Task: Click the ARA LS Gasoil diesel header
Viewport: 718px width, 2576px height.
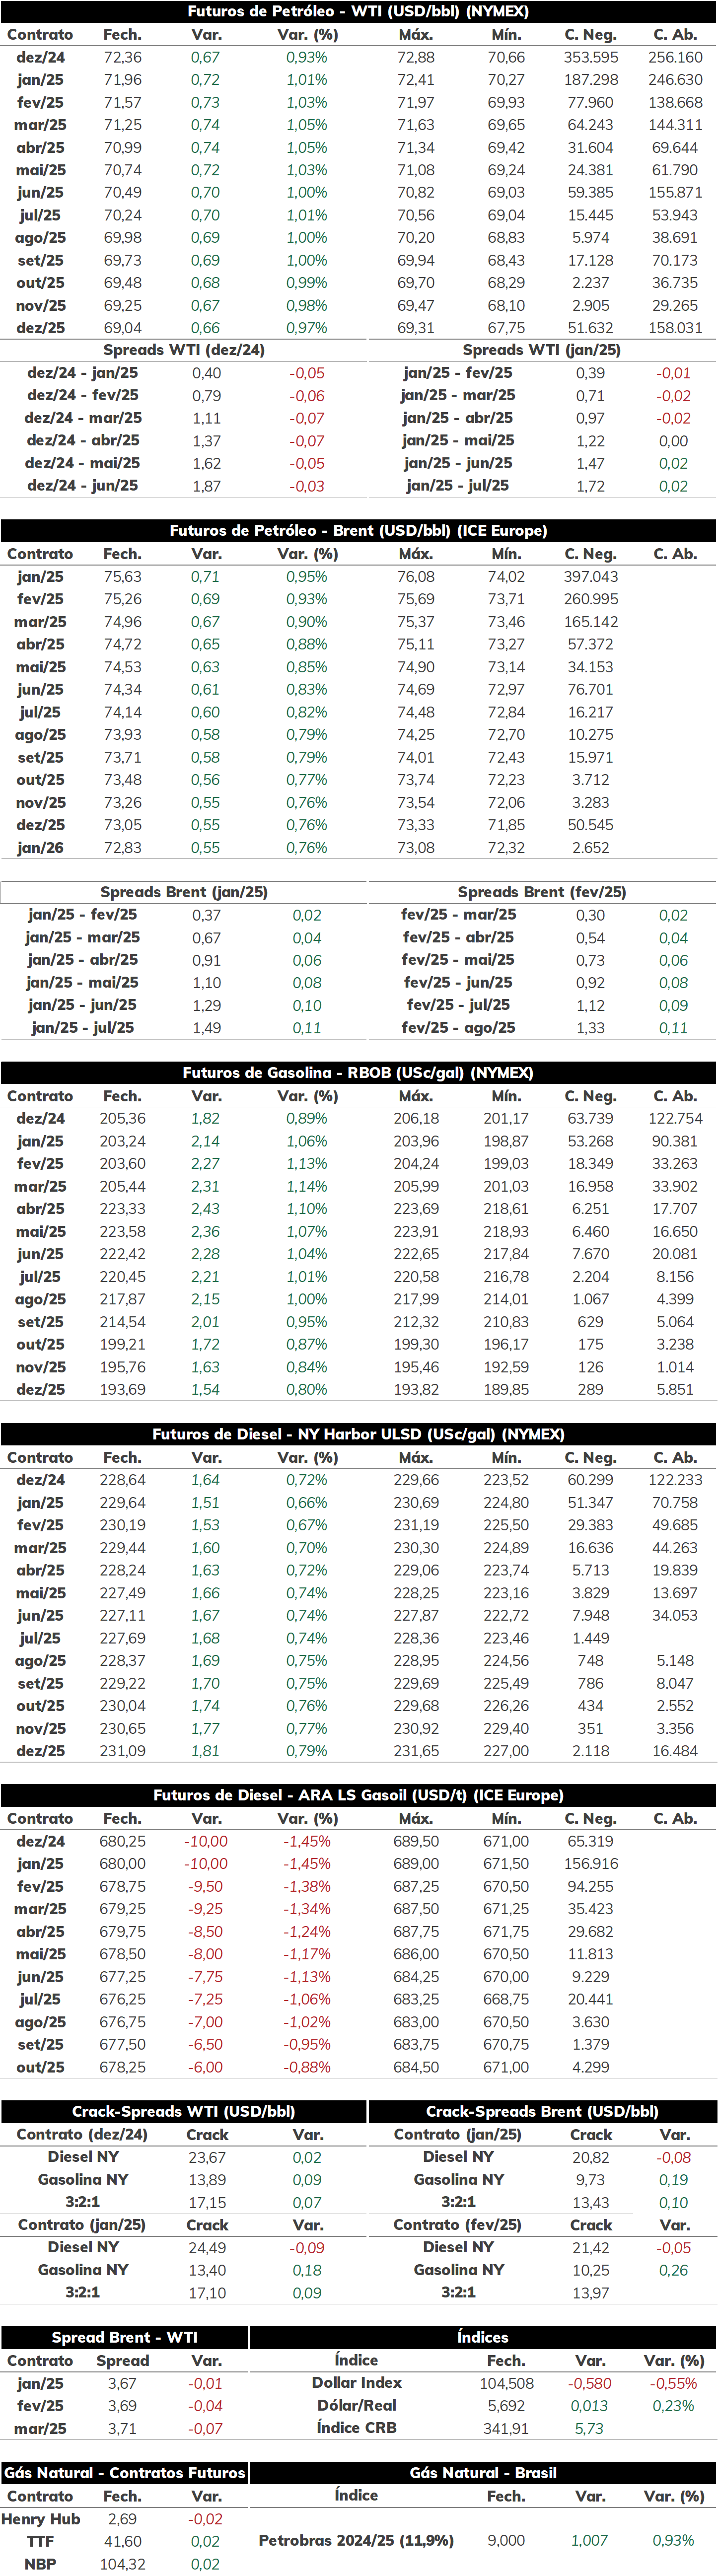Action: pos(359,1795)
